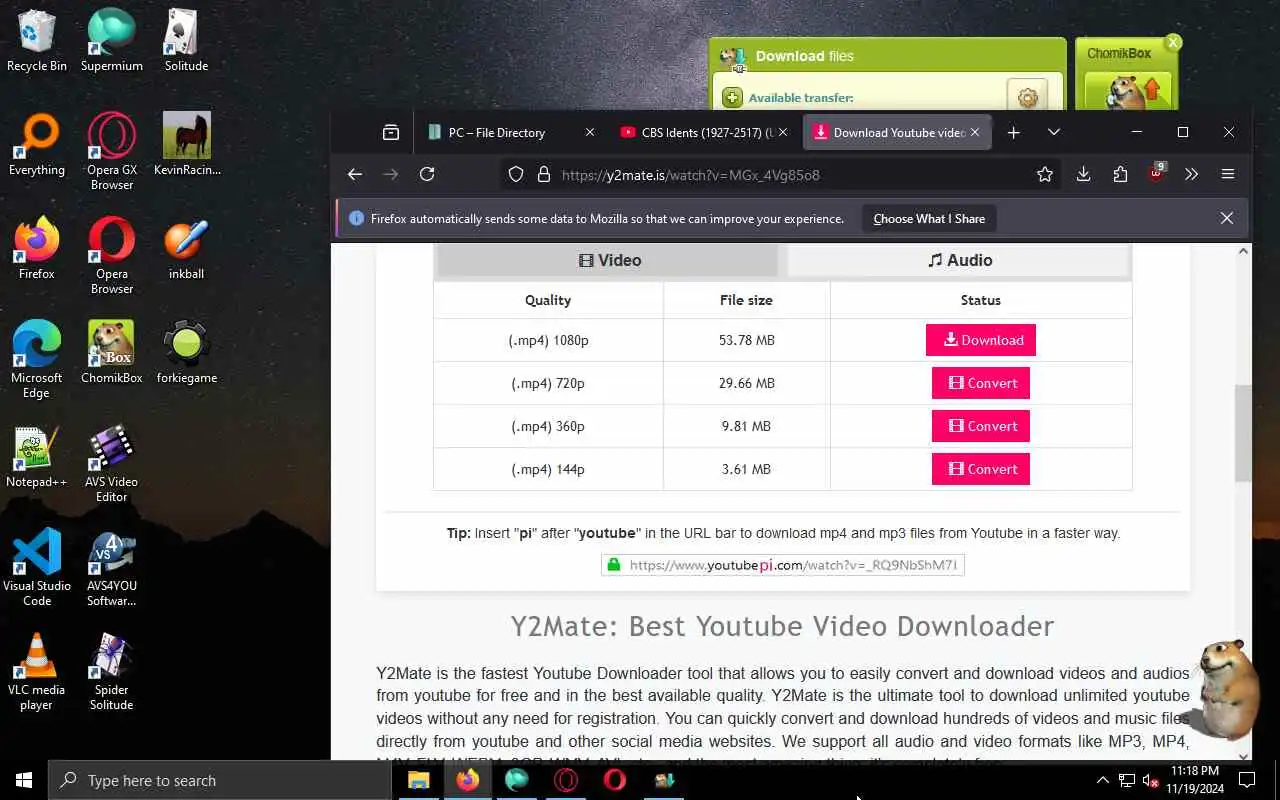Bookmark this page with the star icon
This screenshot has width=1280, height=800.
pos(1045,174)
